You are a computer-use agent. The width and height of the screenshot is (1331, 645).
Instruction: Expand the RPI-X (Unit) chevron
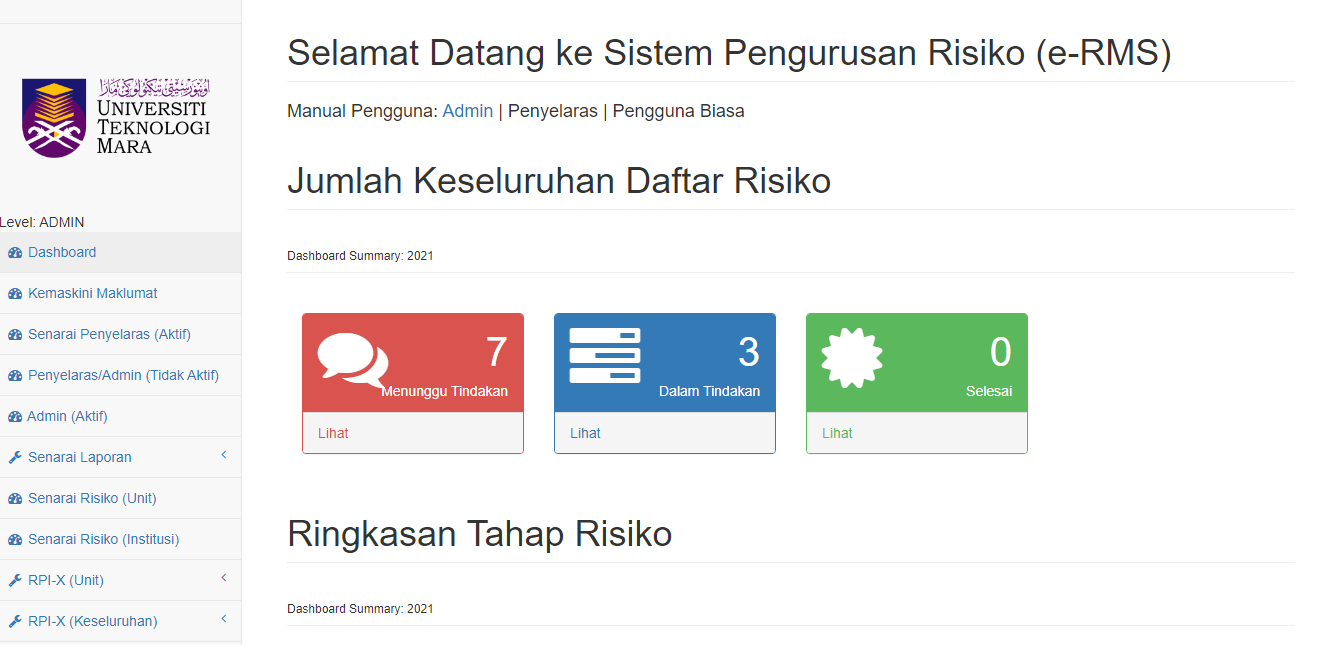(x=224, y=579)
